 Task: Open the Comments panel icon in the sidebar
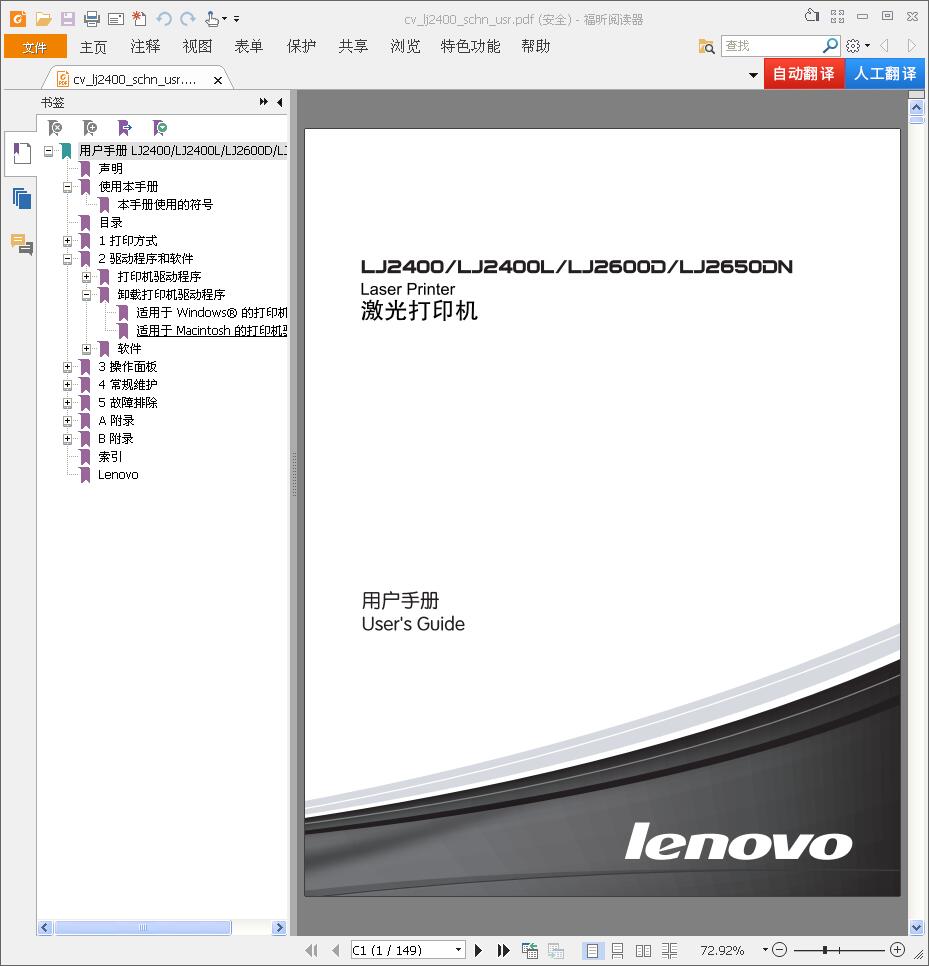[22, 245]
